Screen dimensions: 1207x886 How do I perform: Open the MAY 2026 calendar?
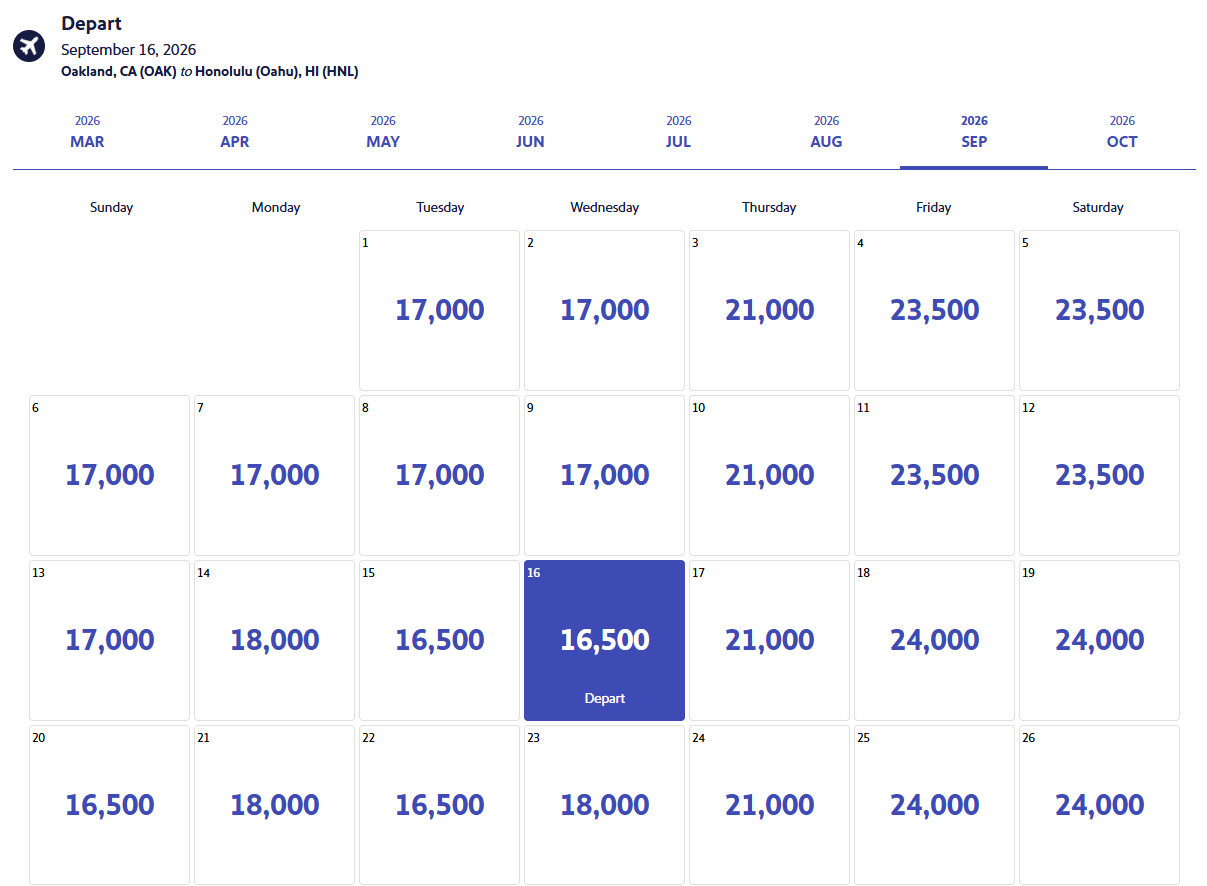pyautogui.click(x=383, y=132)
